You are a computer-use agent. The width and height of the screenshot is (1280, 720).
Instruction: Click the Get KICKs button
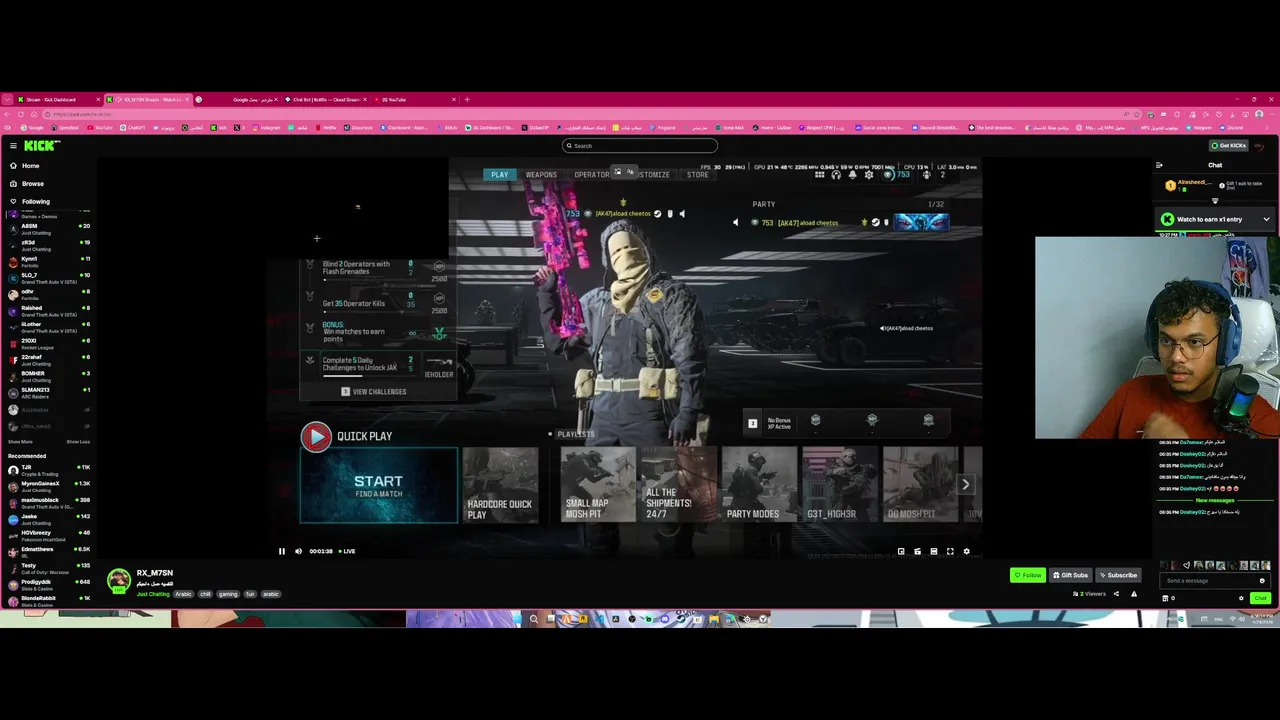[1228, 146]
